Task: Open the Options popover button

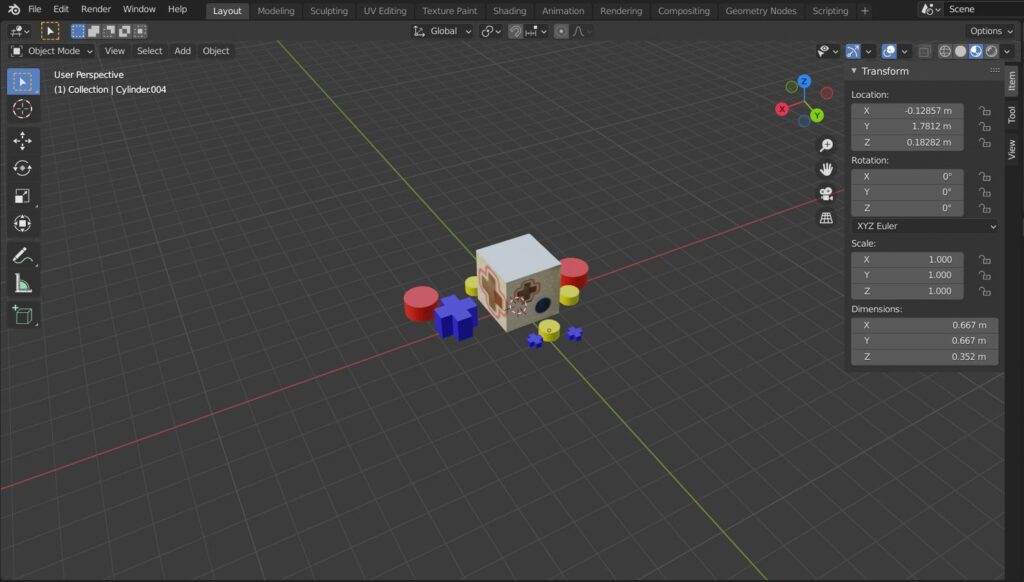Action: [x=991, y=31]
